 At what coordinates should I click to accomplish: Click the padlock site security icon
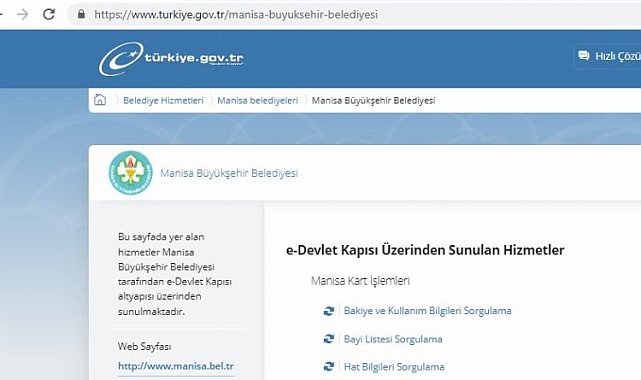(81, 14)
